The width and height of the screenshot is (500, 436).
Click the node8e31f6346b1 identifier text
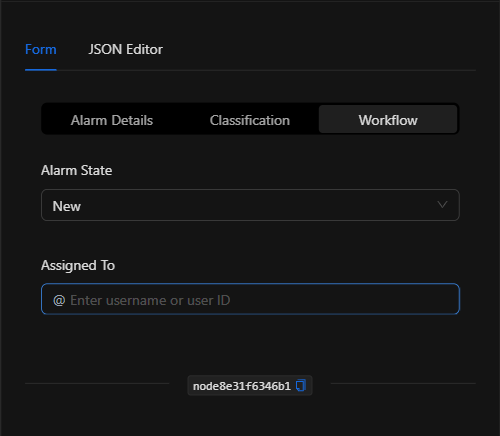point(242,386)
